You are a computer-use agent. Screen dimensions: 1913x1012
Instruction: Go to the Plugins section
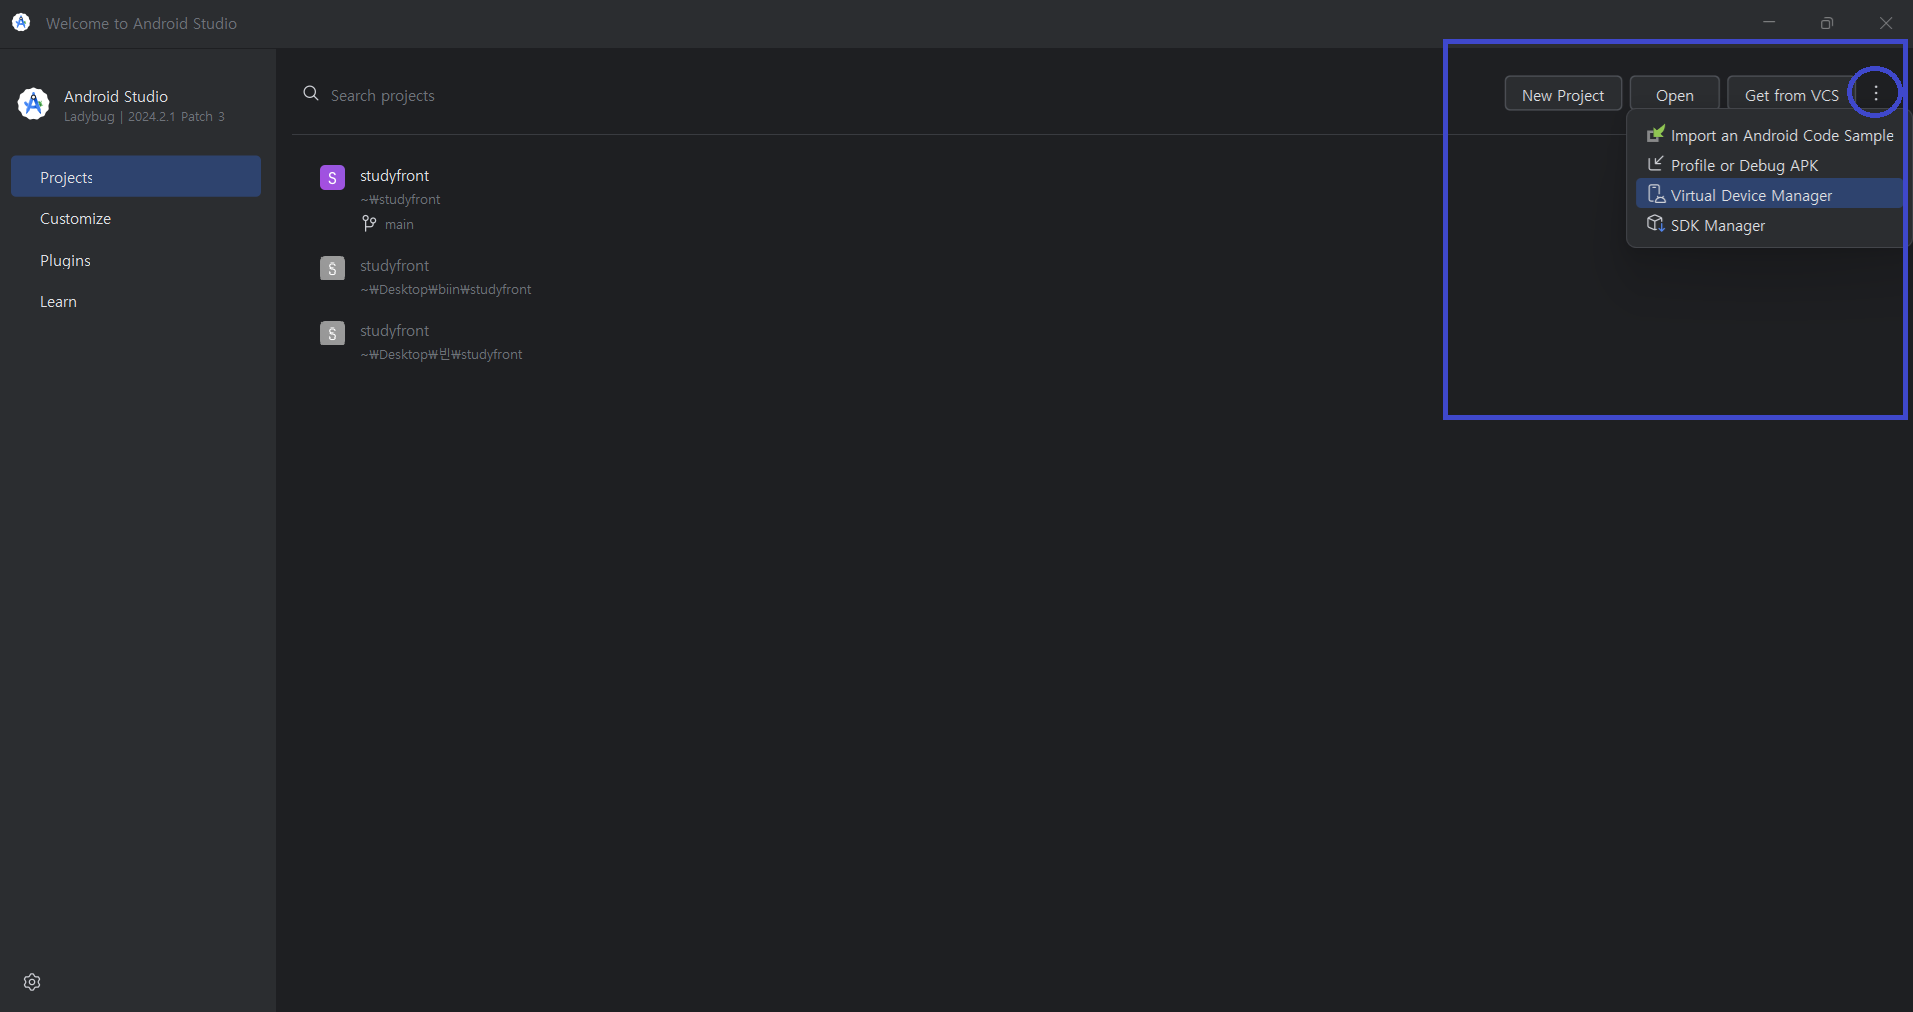pos(65,260)
